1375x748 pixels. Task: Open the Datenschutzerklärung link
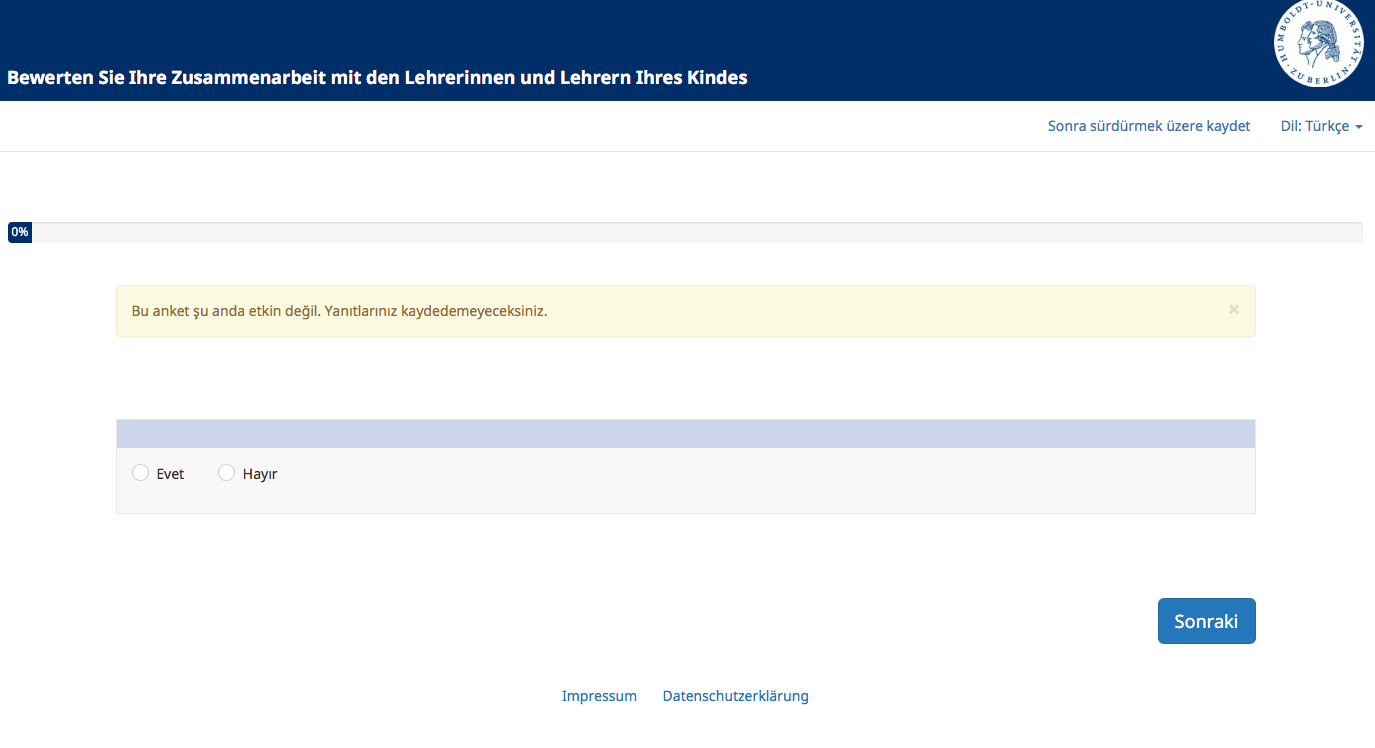(x=735, y=696)
